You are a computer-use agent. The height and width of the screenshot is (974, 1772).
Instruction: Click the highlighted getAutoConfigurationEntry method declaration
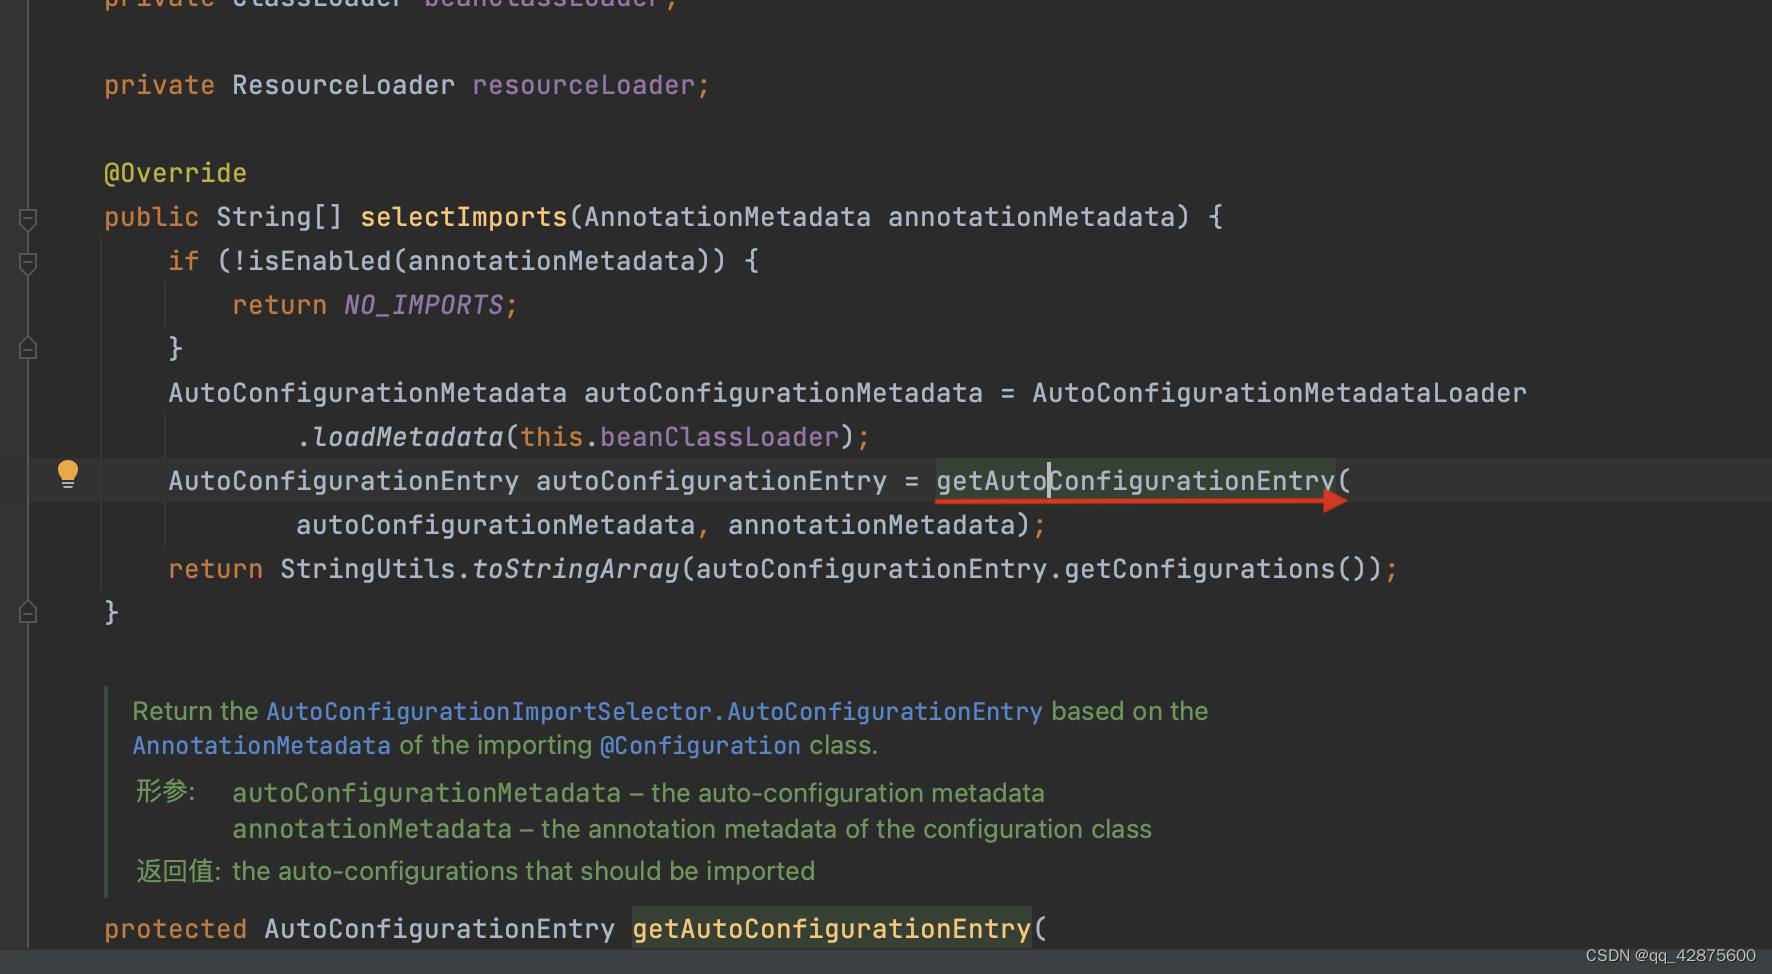pos(831,929)
